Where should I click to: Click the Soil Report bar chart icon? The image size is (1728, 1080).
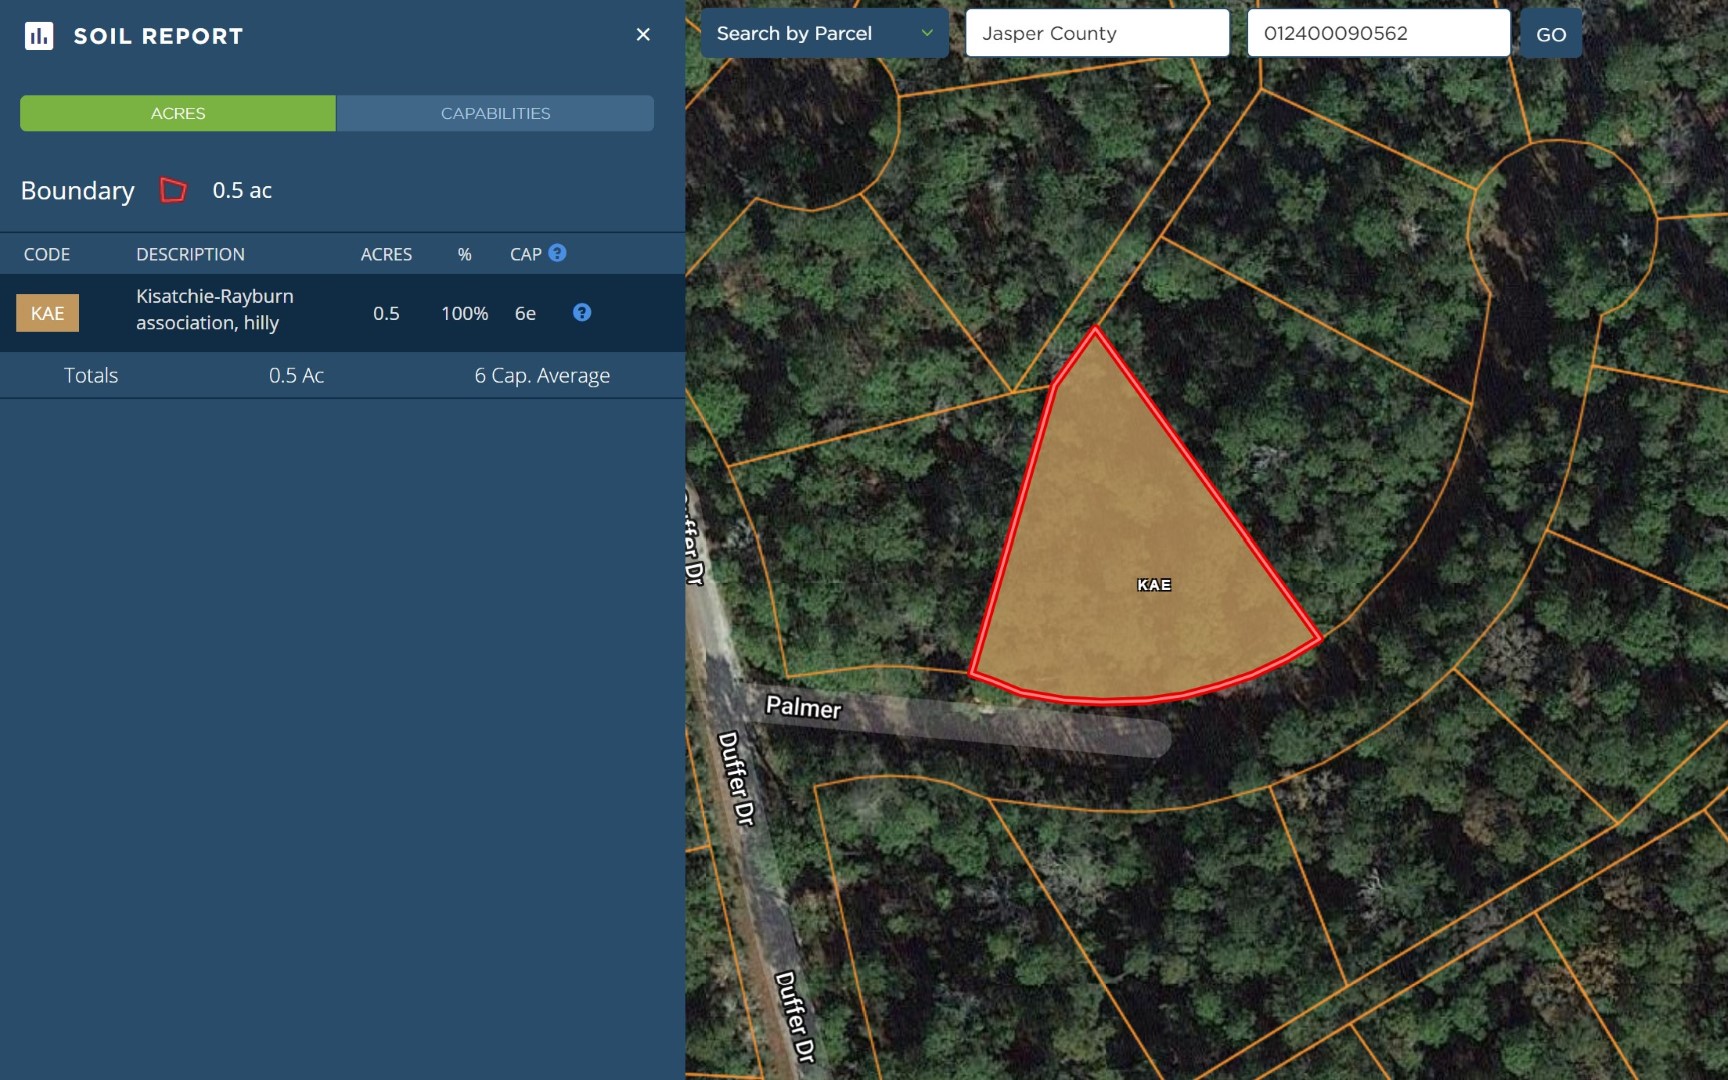[39, 36]
